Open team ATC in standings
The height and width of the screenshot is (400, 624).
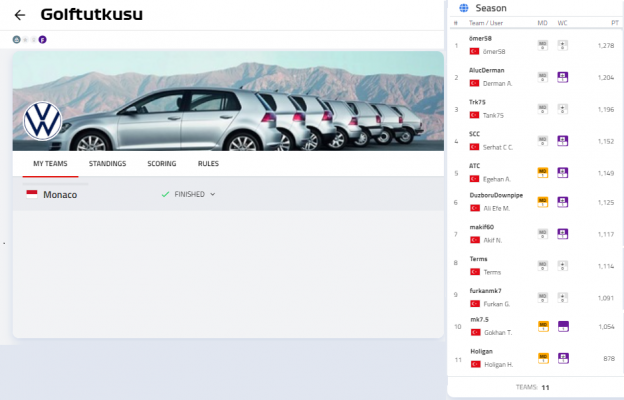click(474, 166)
